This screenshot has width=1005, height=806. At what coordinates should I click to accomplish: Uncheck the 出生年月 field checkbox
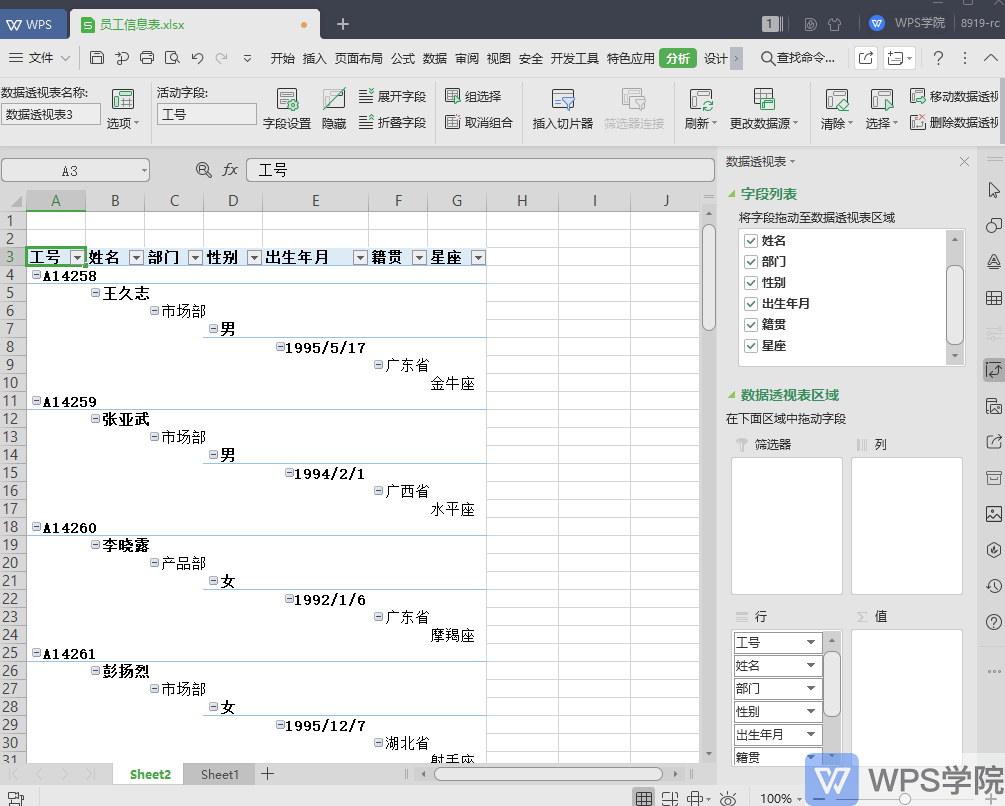pyautogui.click(x=751, y=304)
